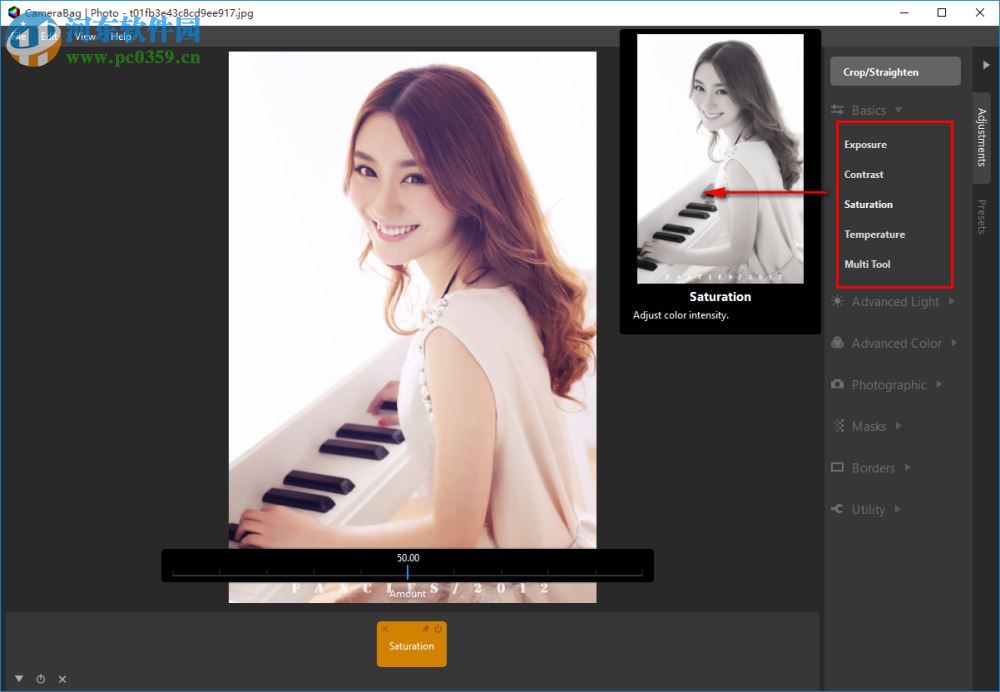Click the Advanced Light sun icon
Image resolution: width=1000 pixels, height=692 pixels.
(x=837, y=301)
